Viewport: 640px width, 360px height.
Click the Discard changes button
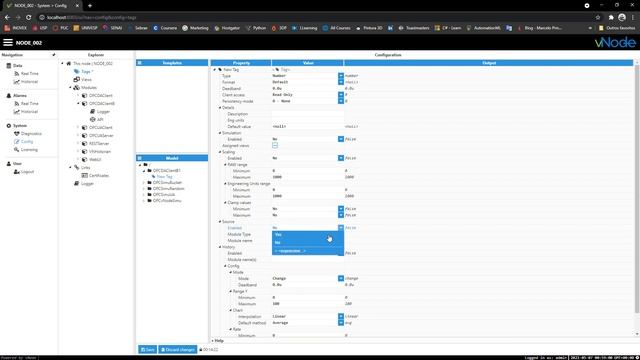coord(178,350)
